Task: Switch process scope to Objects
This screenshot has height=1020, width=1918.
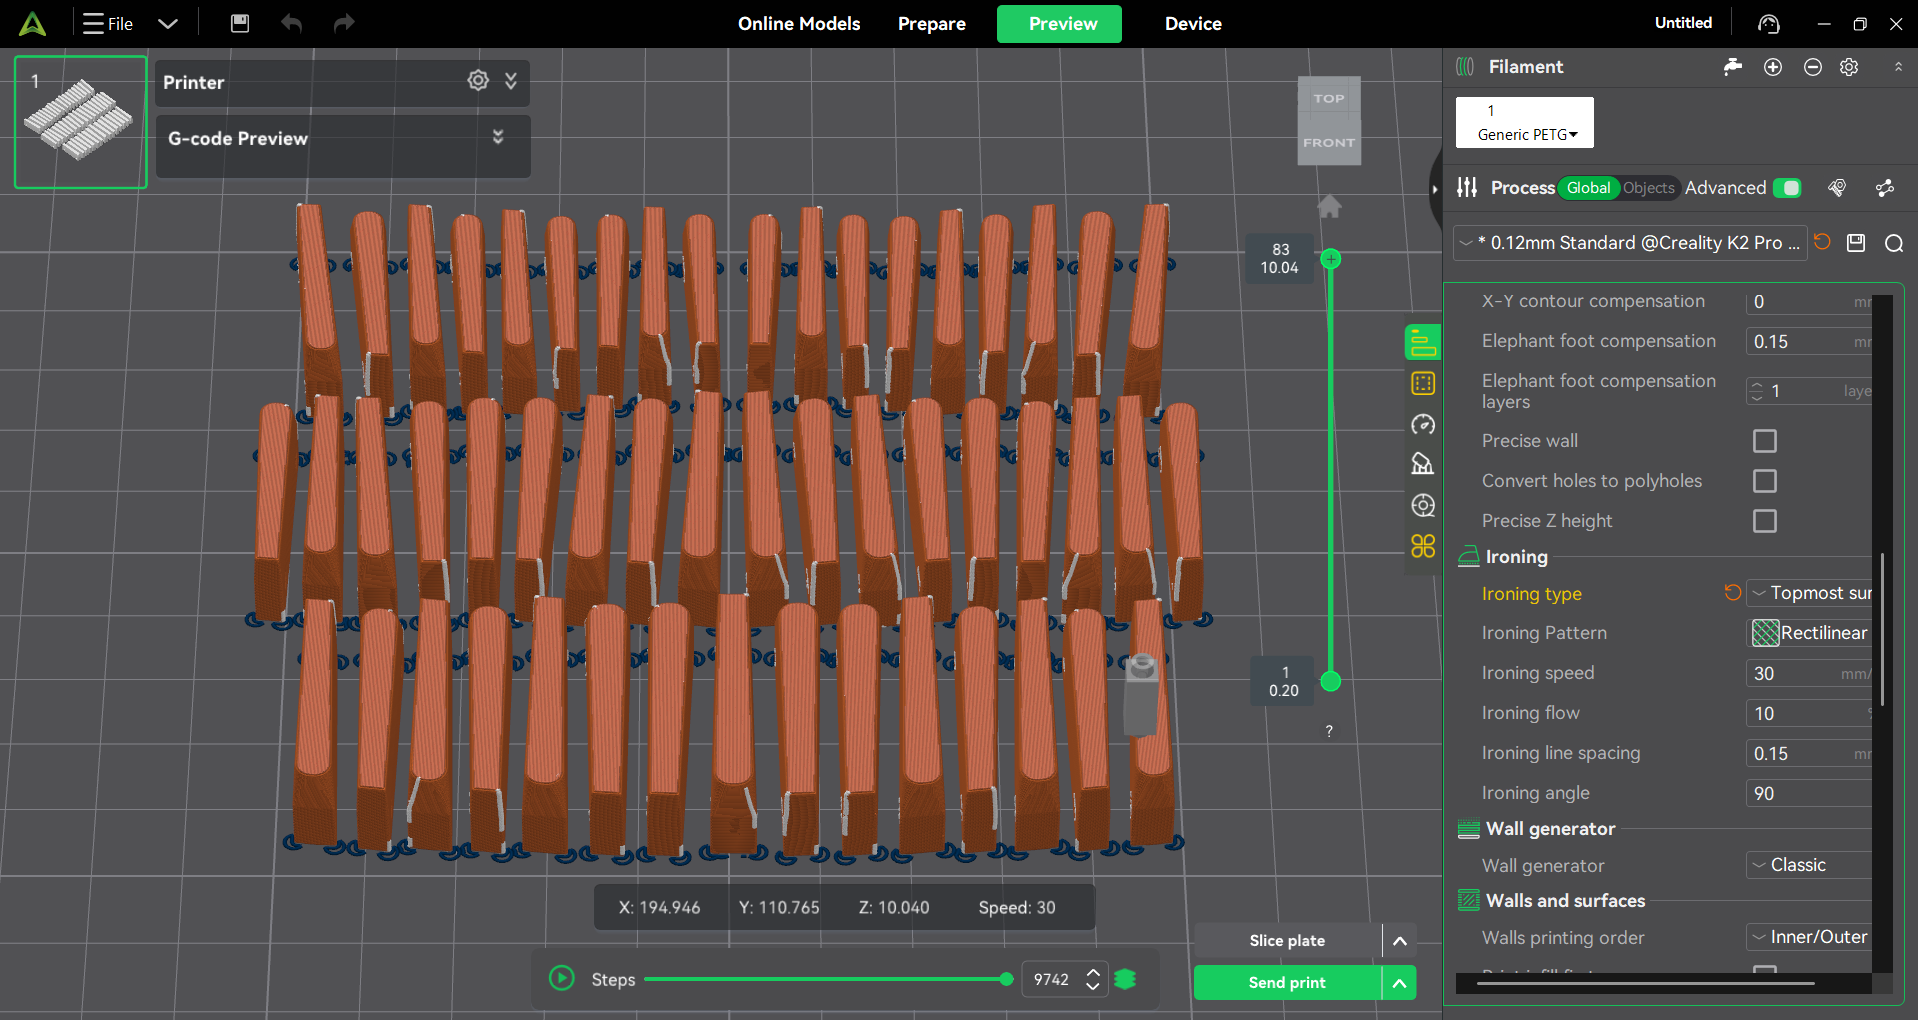Action: (1648, 188)
